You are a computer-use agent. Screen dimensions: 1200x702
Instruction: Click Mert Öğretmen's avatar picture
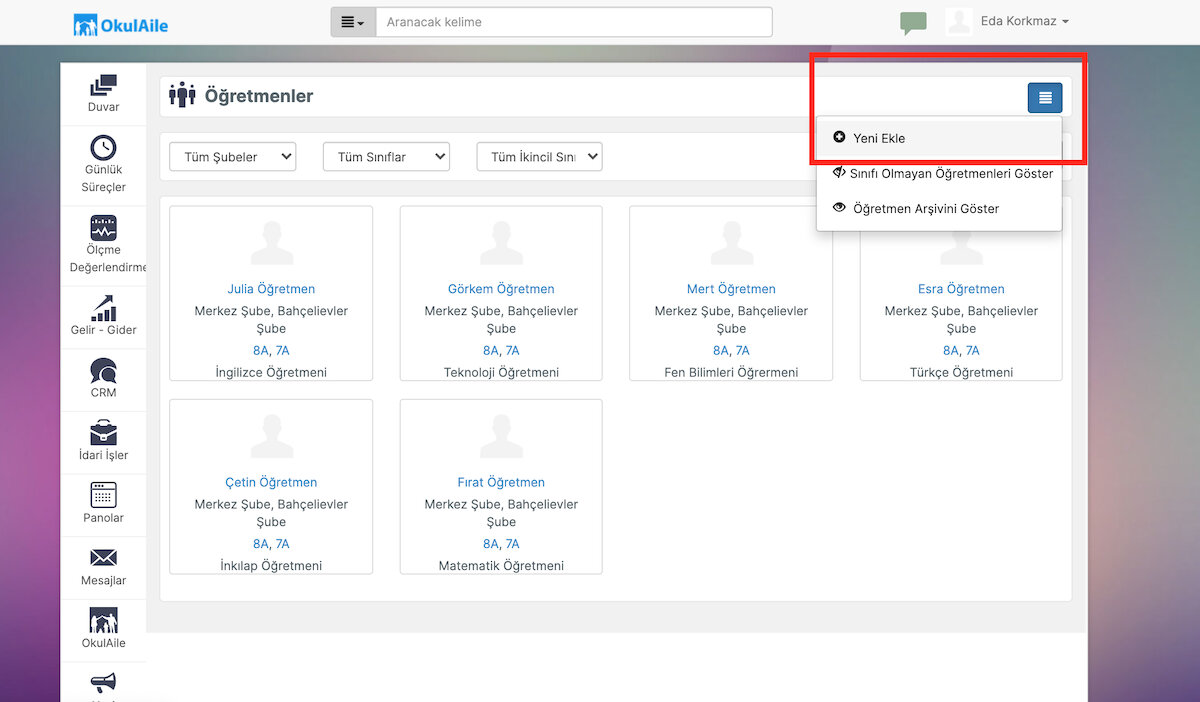pos(731,243)
